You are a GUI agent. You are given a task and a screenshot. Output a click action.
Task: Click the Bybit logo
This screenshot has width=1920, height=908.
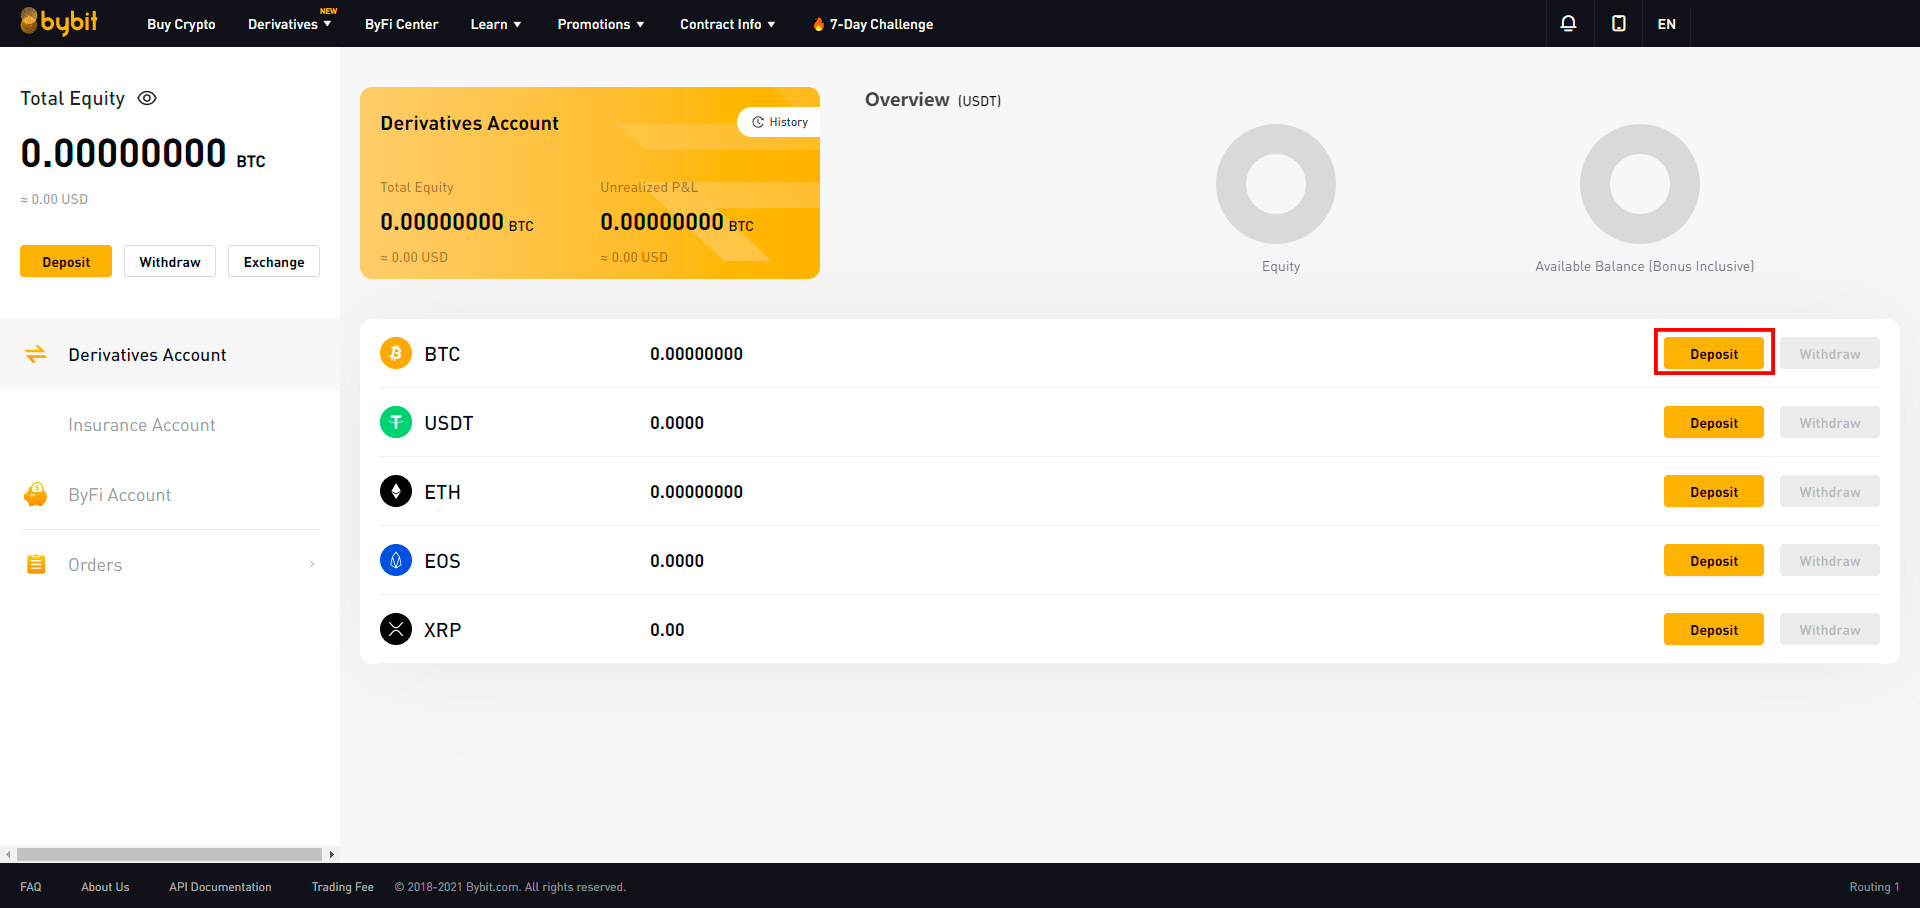pyautogui.click(x=59, y=22)
